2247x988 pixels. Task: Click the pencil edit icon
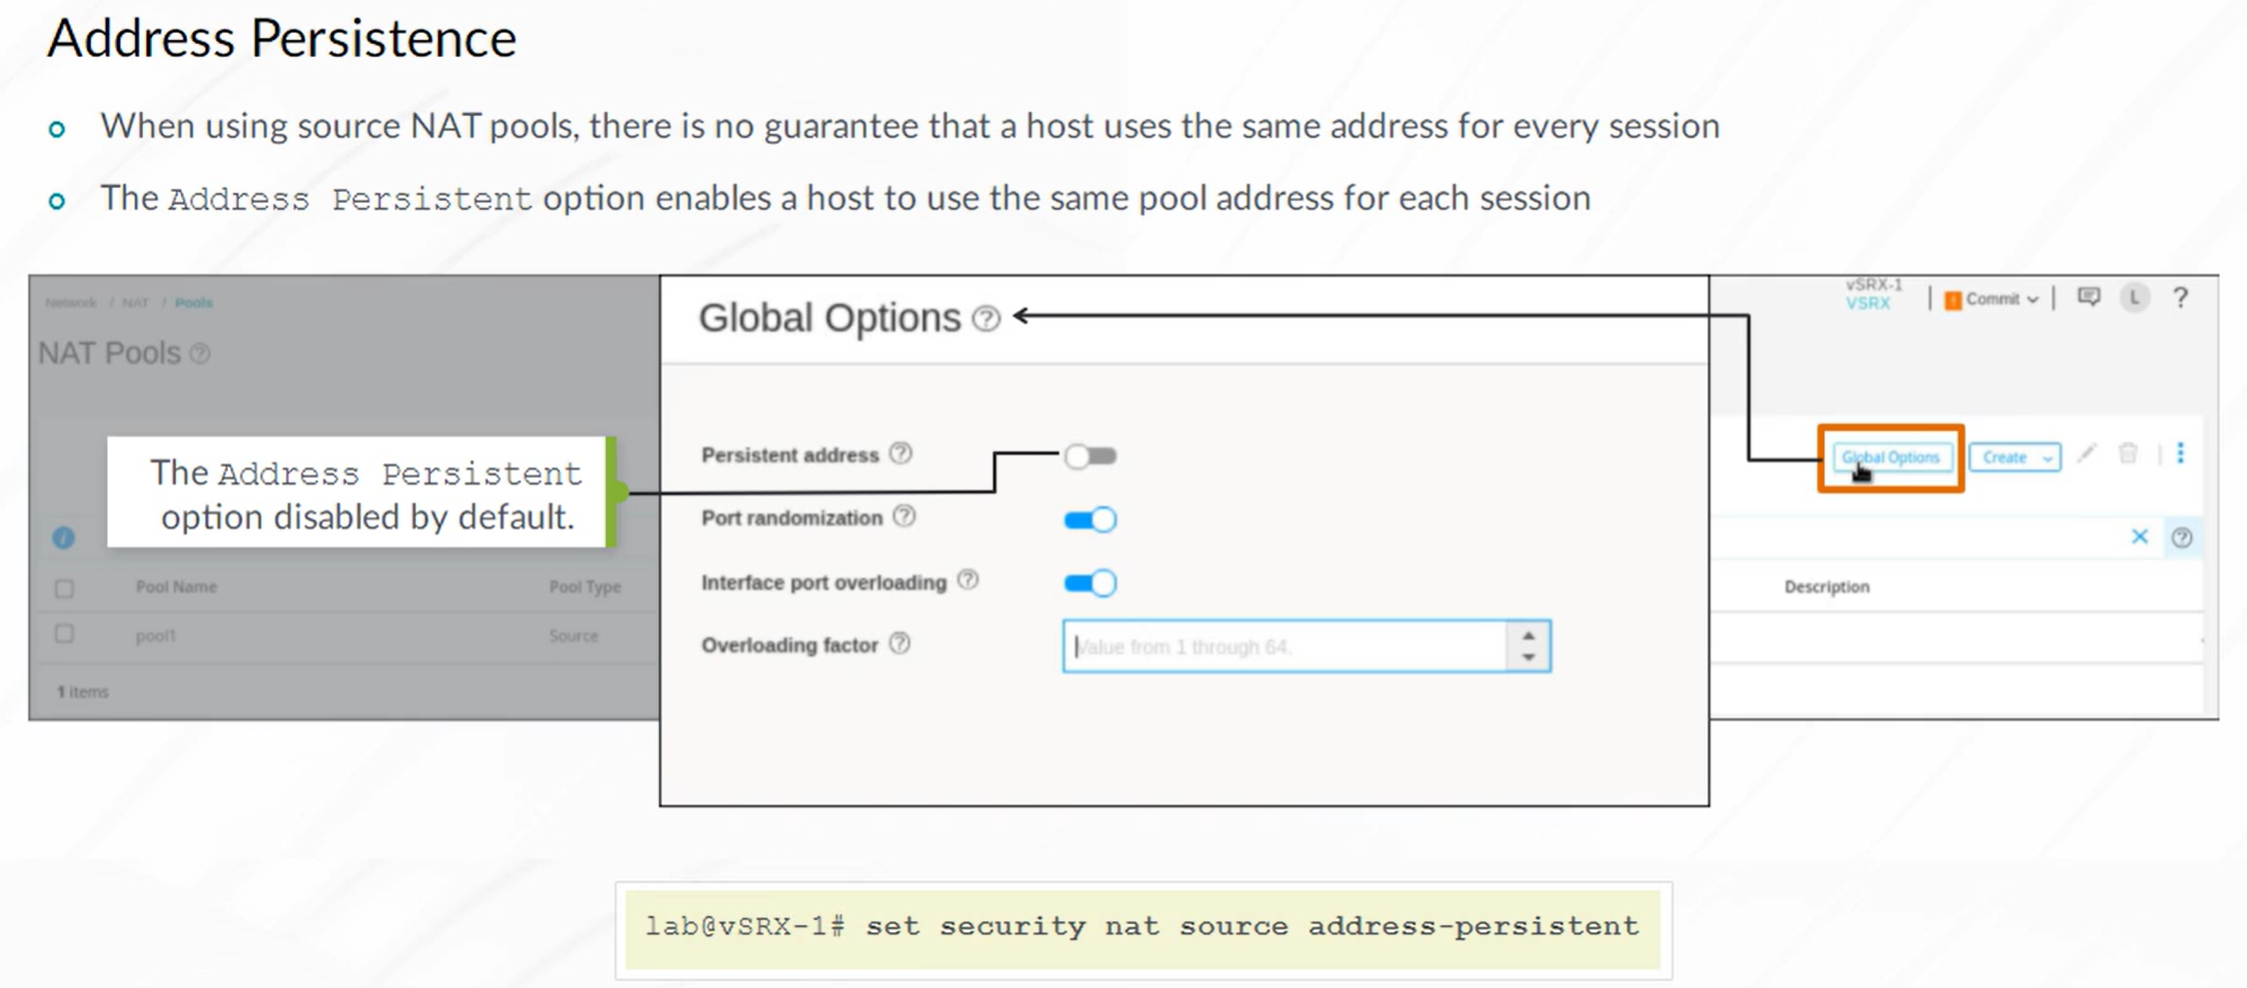2086,454
